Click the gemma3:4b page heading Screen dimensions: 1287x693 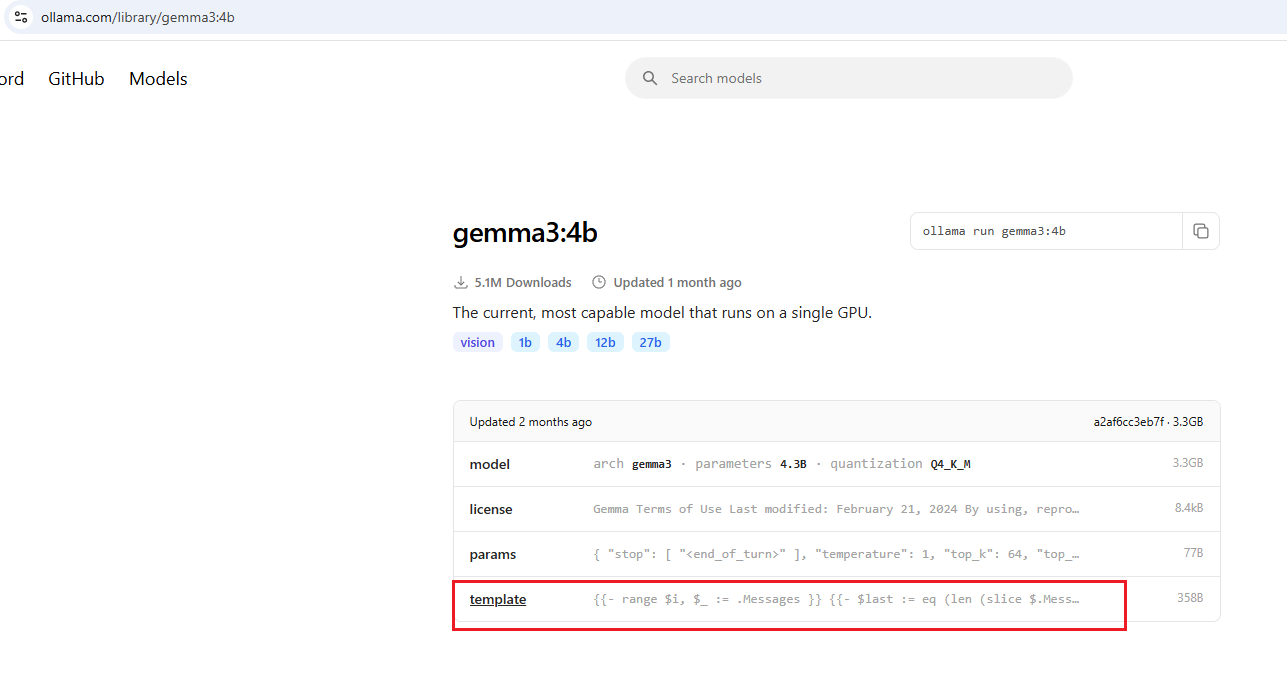pos(525,233)
